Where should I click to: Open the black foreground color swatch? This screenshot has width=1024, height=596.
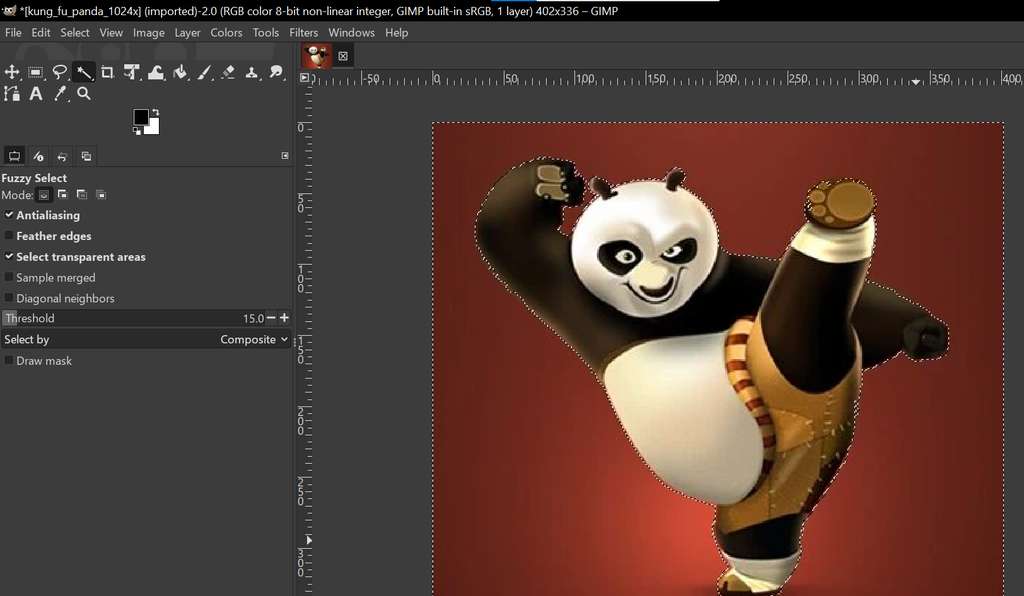(140, 116)
